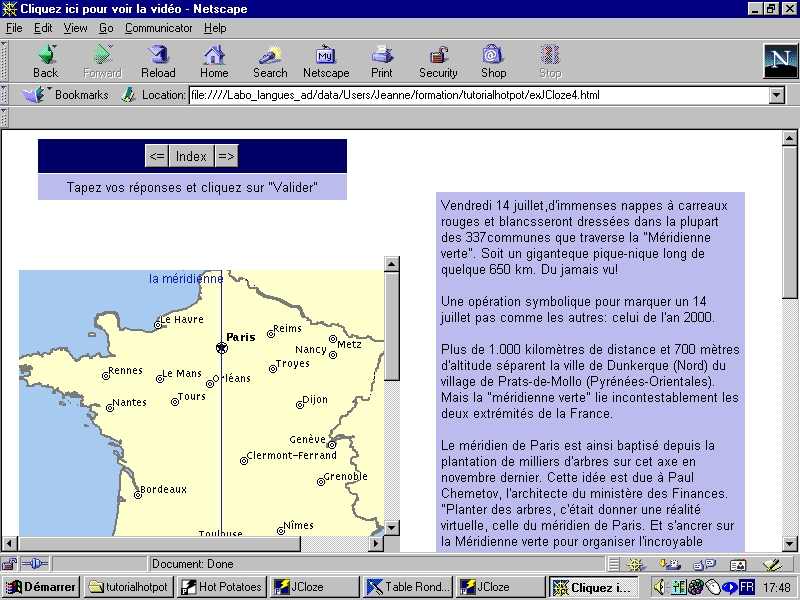The height and width of the screenshot is (600, 800).
Task: Click the Forward toolbar icon
Action: [x=102, y=61]
